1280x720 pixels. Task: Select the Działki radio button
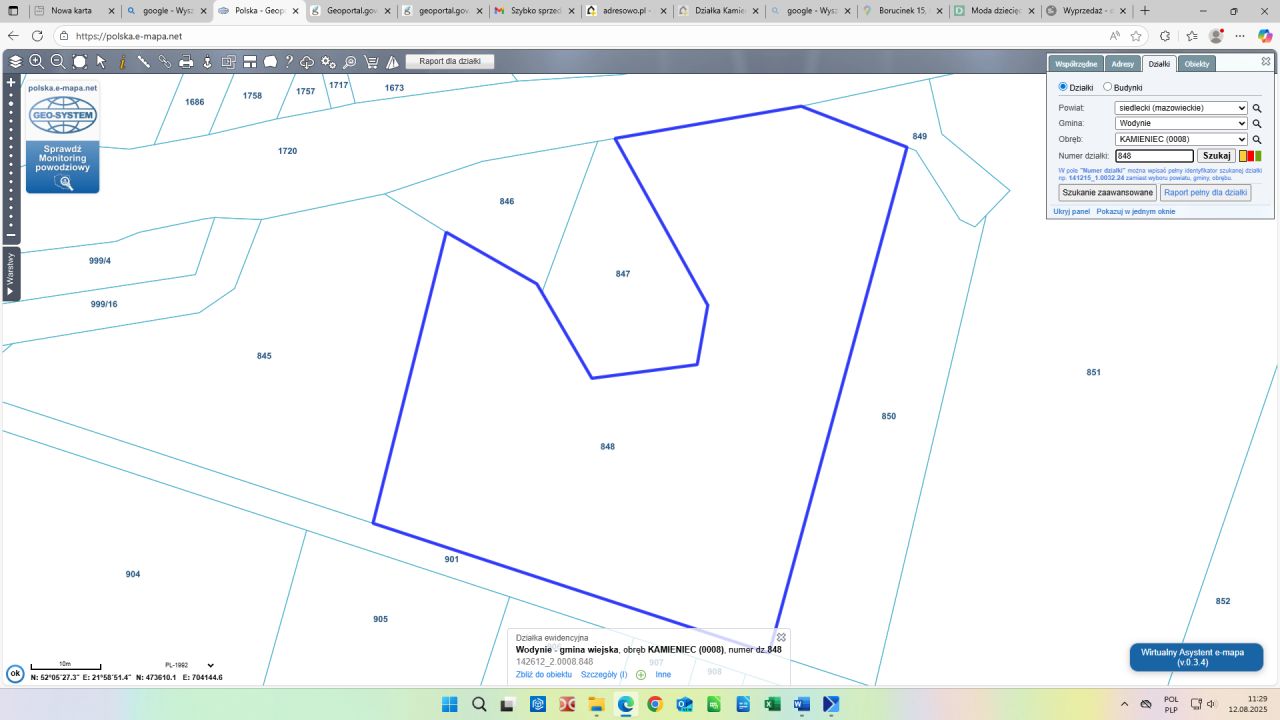point(1063,87)
